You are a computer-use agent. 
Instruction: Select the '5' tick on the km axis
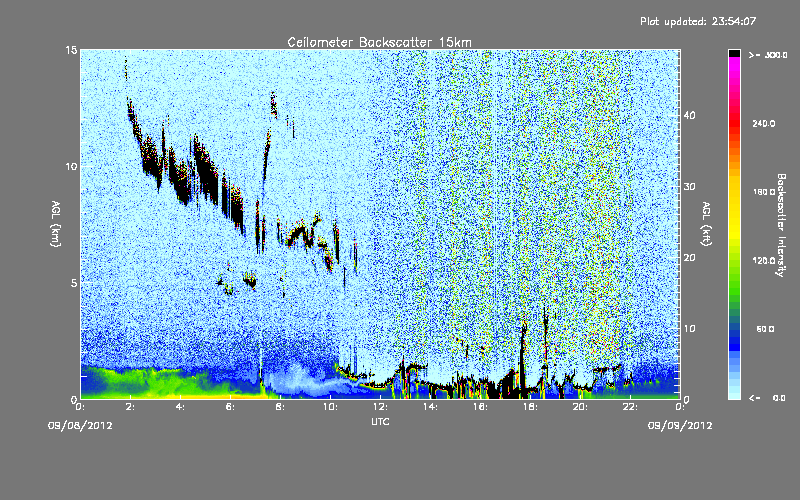[x=74, y=283]
